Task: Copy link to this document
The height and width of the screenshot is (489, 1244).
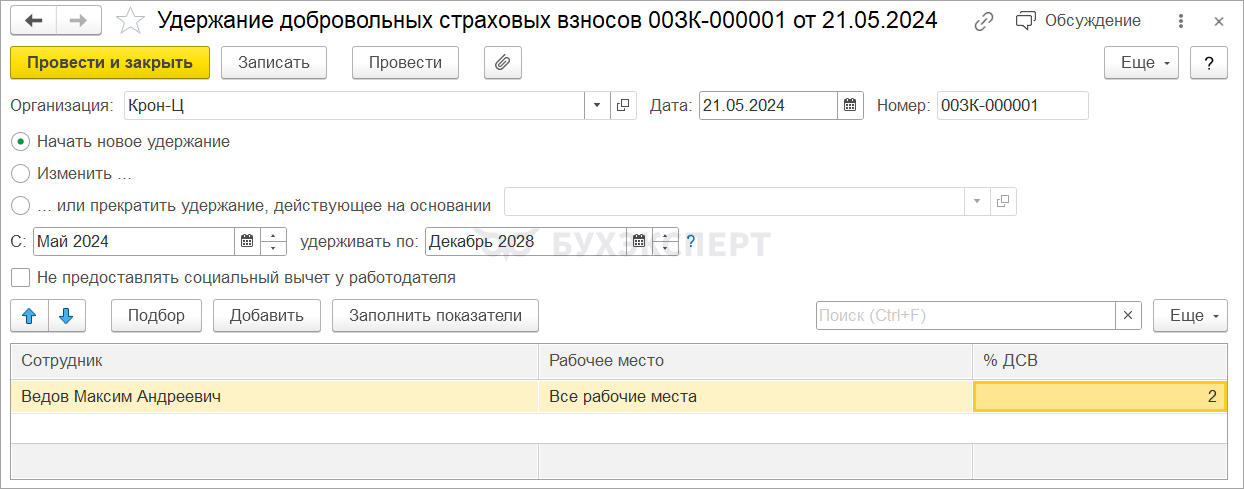Action: 985,21
